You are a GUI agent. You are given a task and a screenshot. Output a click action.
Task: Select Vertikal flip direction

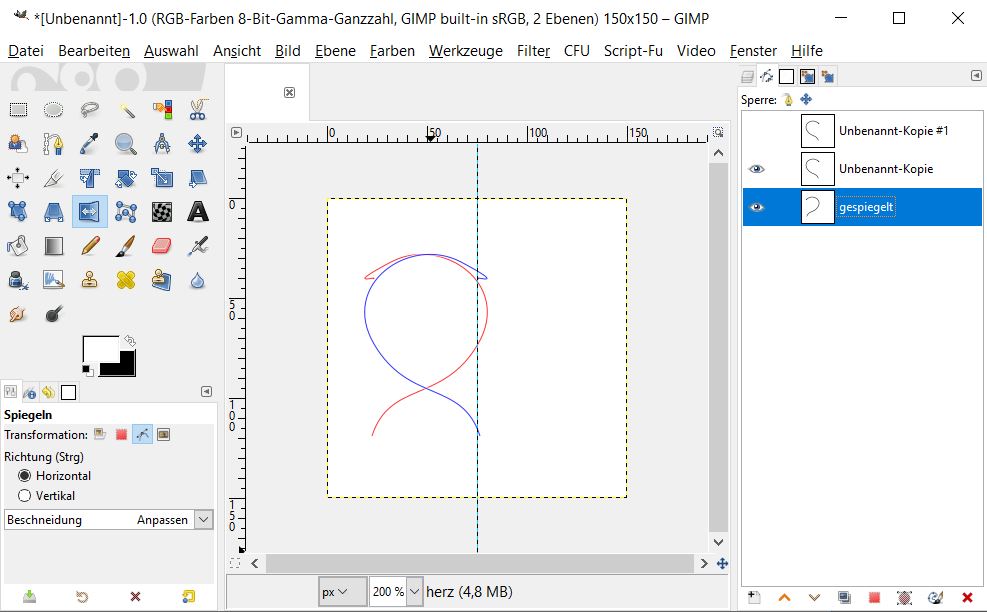click(25, 496)
